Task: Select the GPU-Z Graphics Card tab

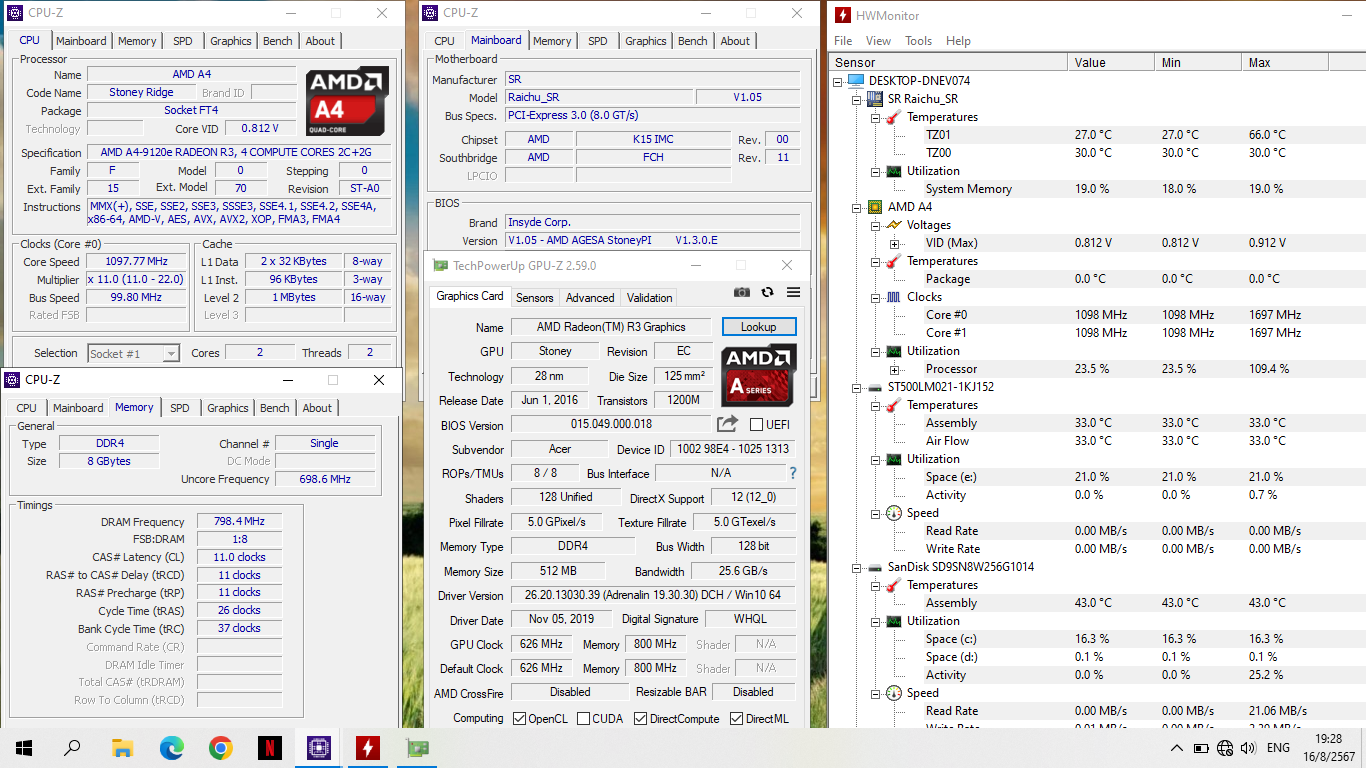Action: (470, 296)
